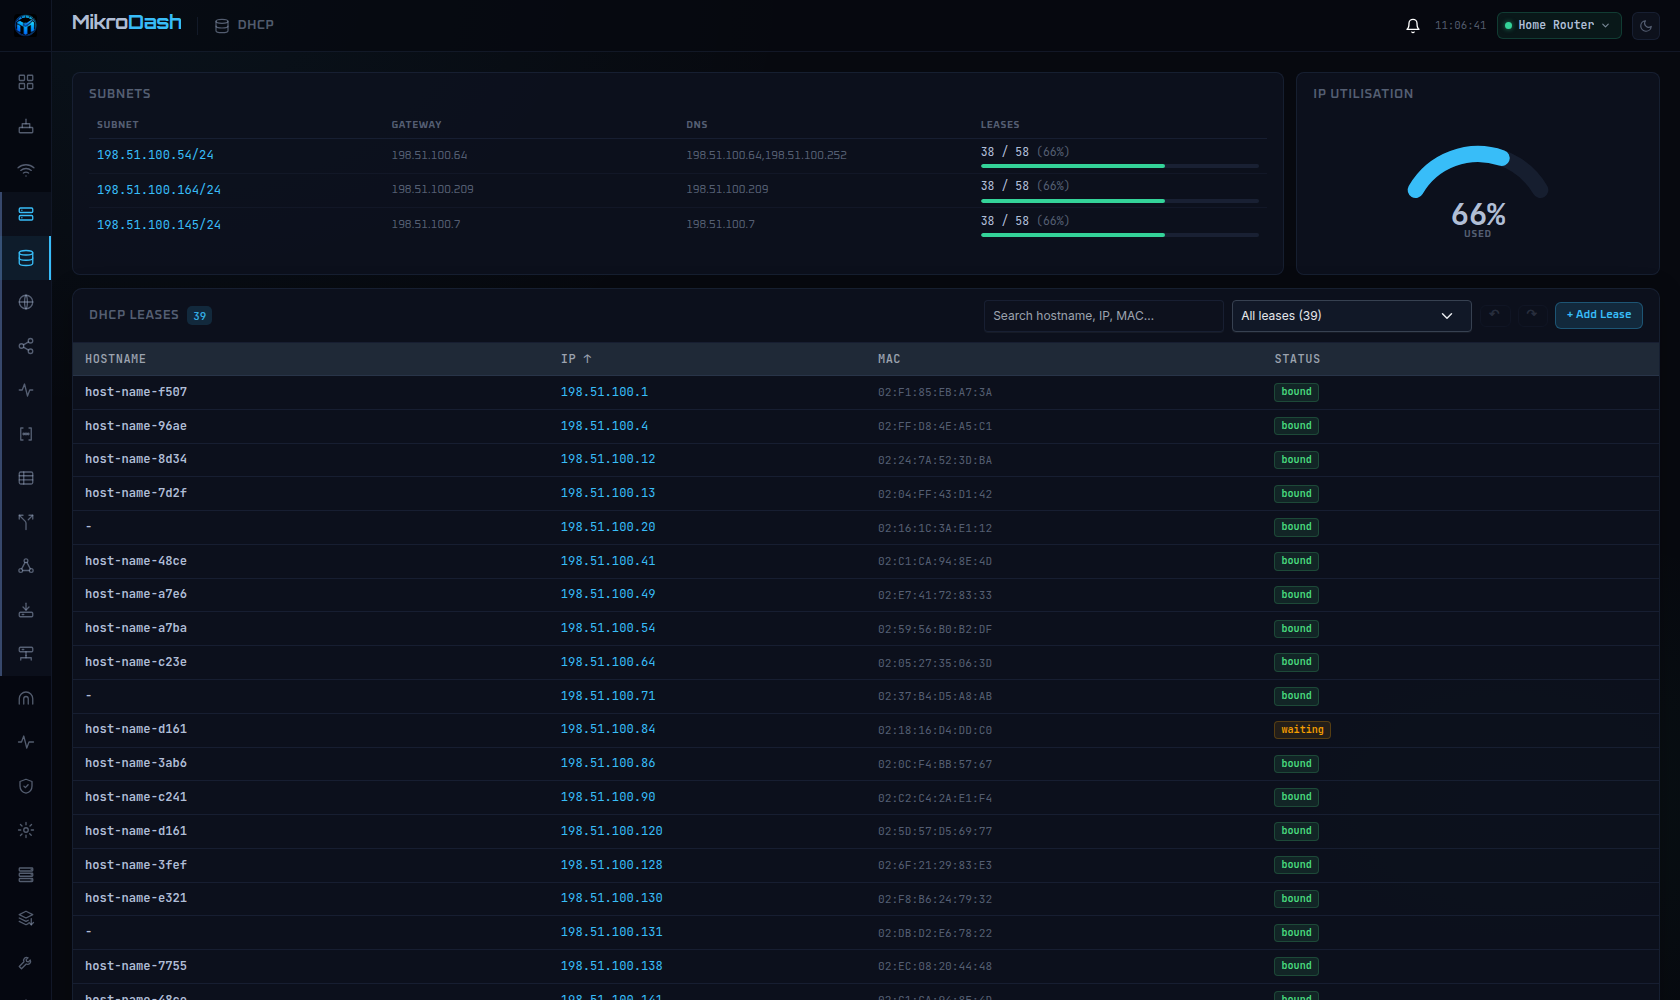Sort leases by the MAC column header

click(889, 359)
